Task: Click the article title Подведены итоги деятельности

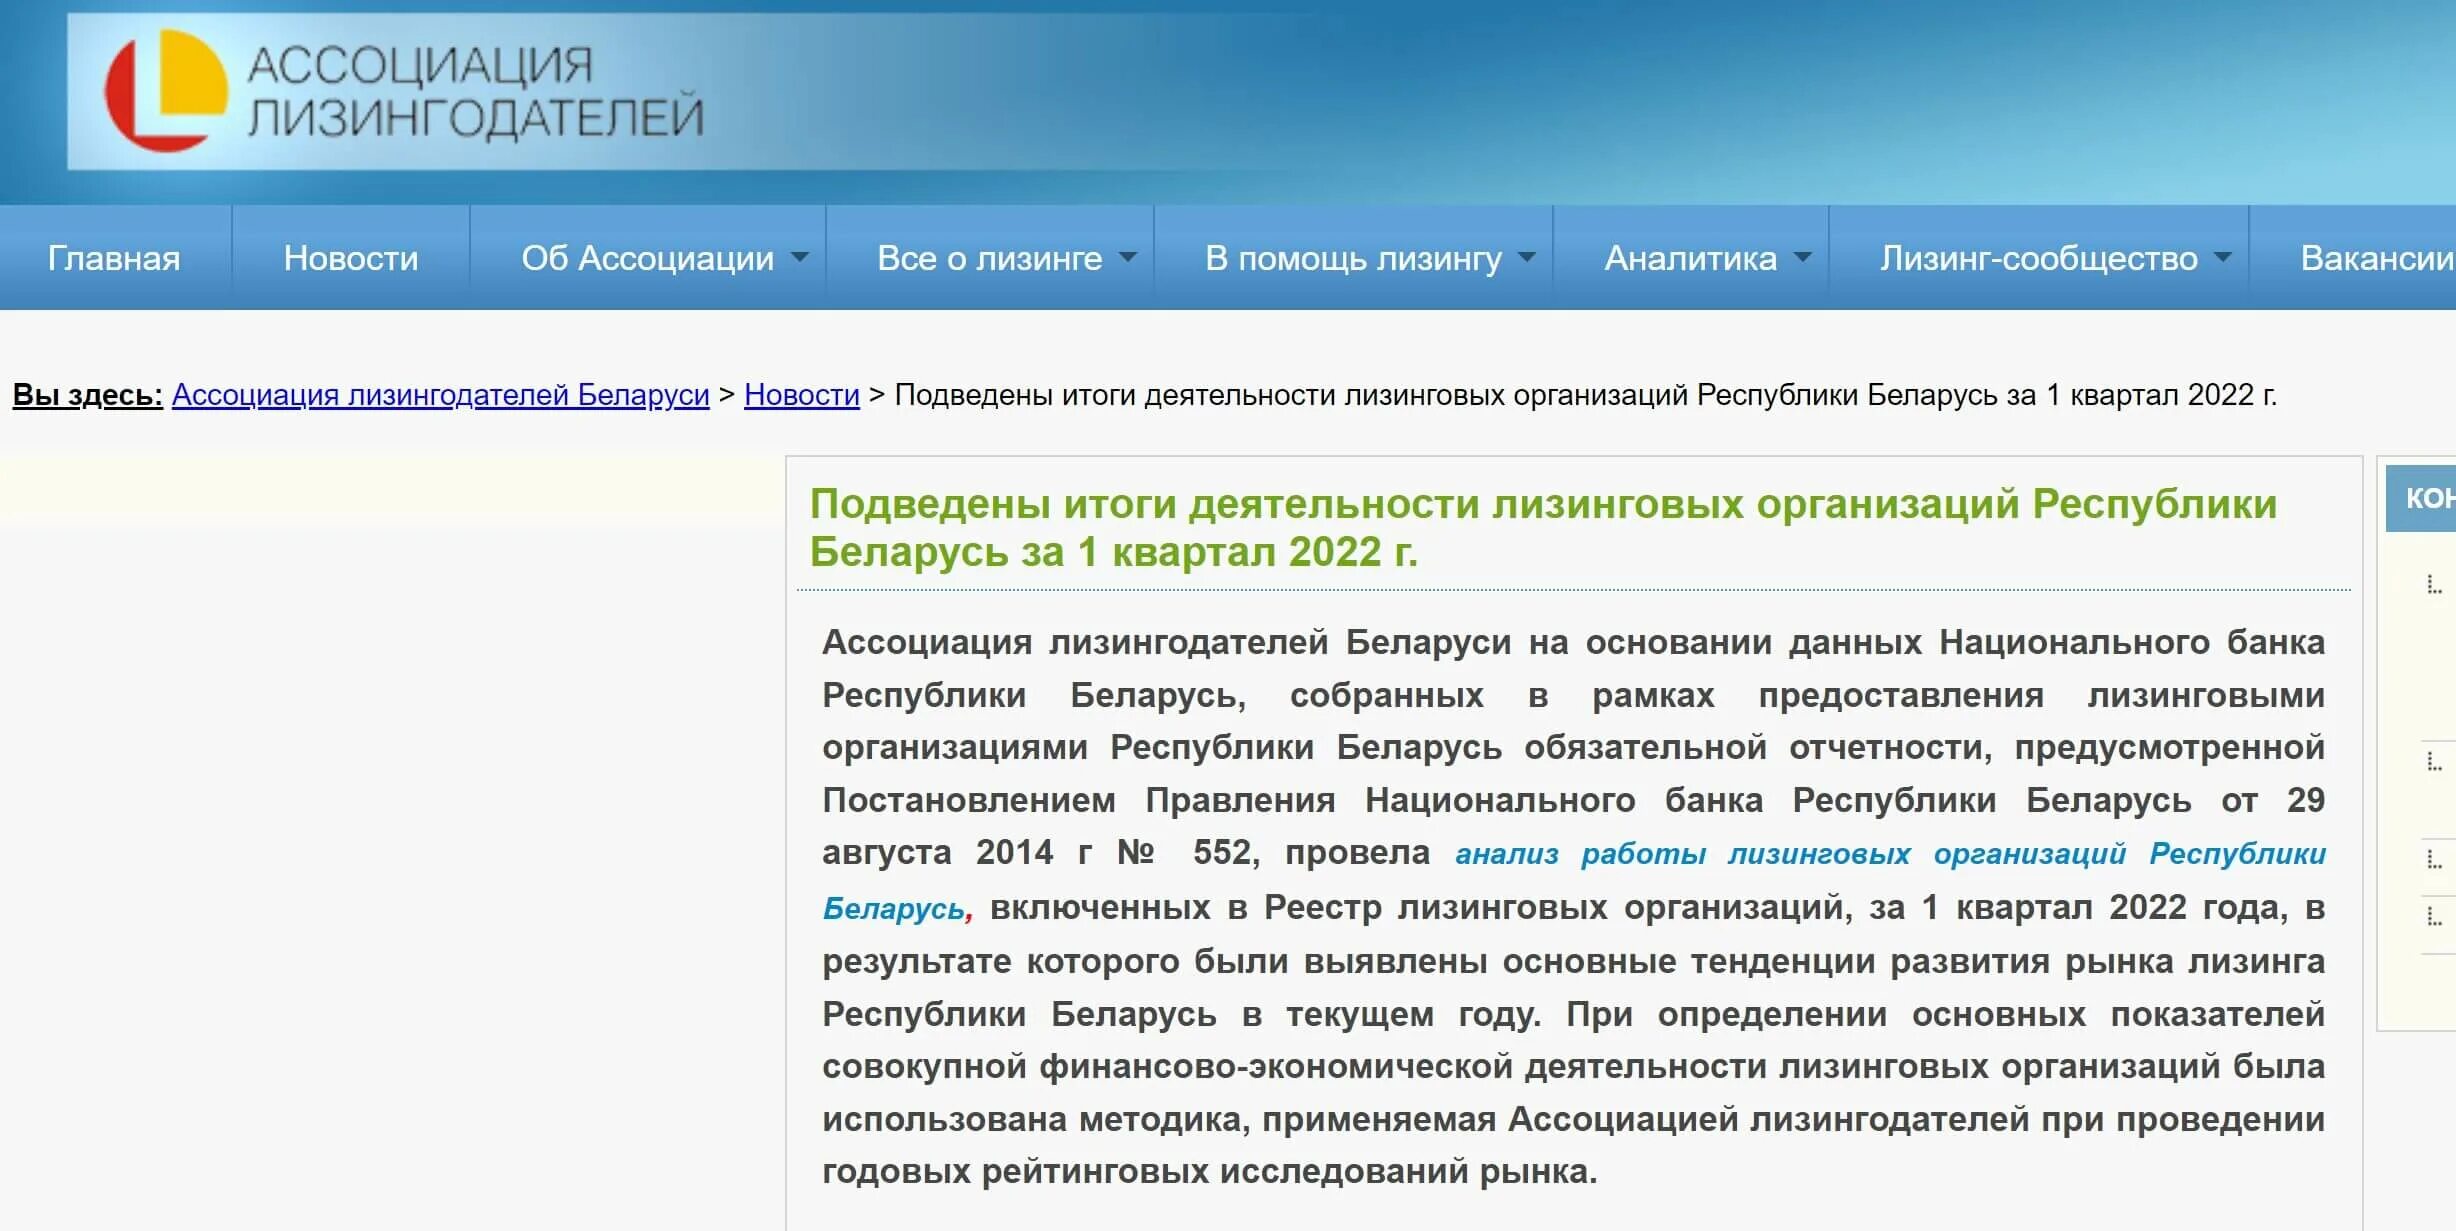Action: click(1543, 528)
